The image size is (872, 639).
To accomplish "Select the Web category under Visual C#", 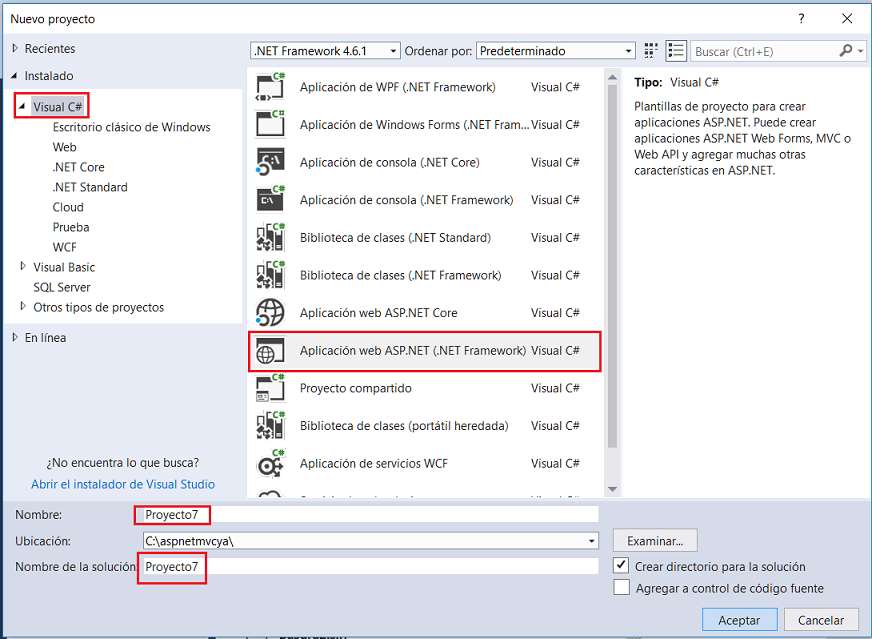I will point(65,147).
